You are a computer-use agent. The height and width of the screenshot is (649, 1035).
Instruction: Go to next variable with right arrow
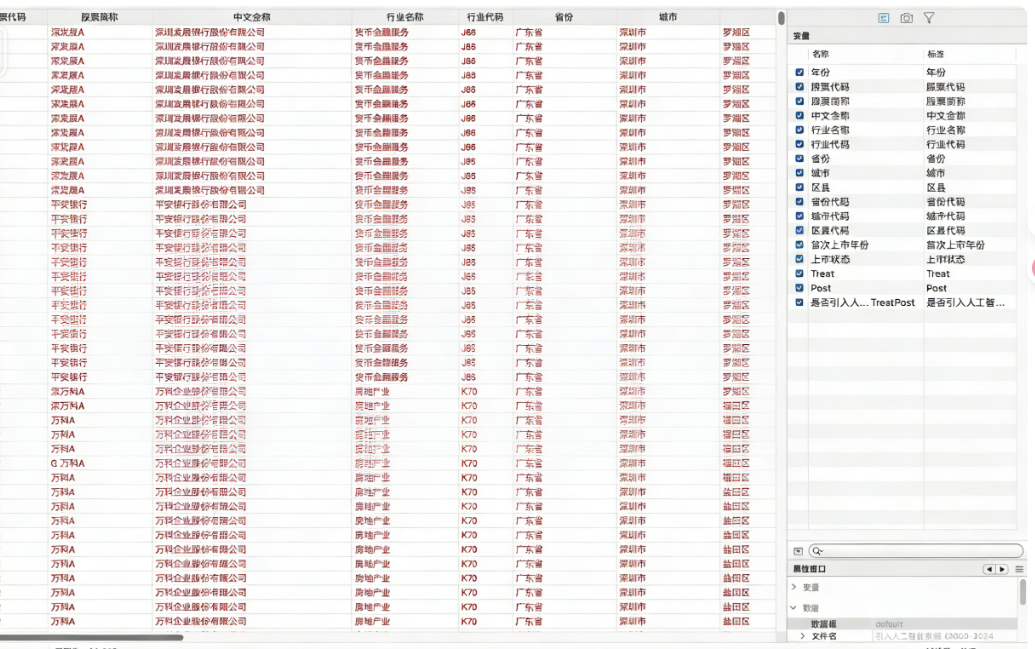tap(1002, 569)
